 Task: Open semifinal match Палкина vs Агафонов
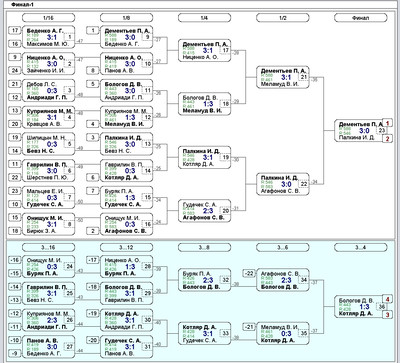tap(283, 184)
